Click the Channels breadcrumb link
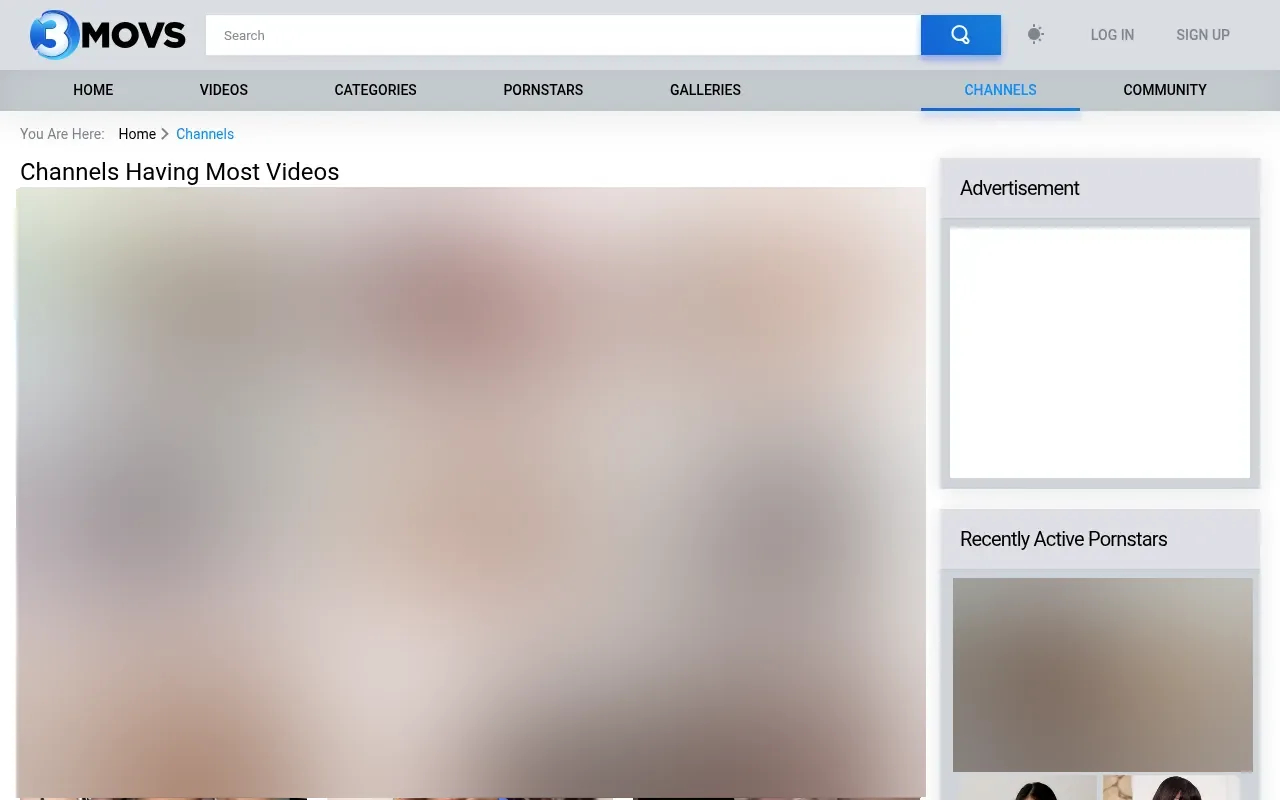 [x=205, y=134]
